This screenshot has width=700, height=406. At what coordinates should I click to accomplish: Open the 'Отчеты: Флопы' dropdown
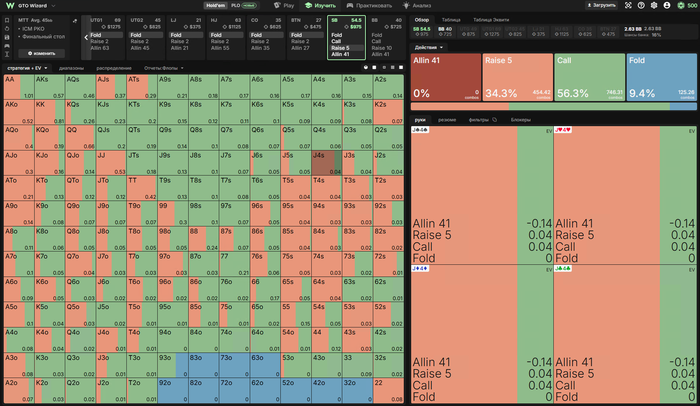[163, 68]
